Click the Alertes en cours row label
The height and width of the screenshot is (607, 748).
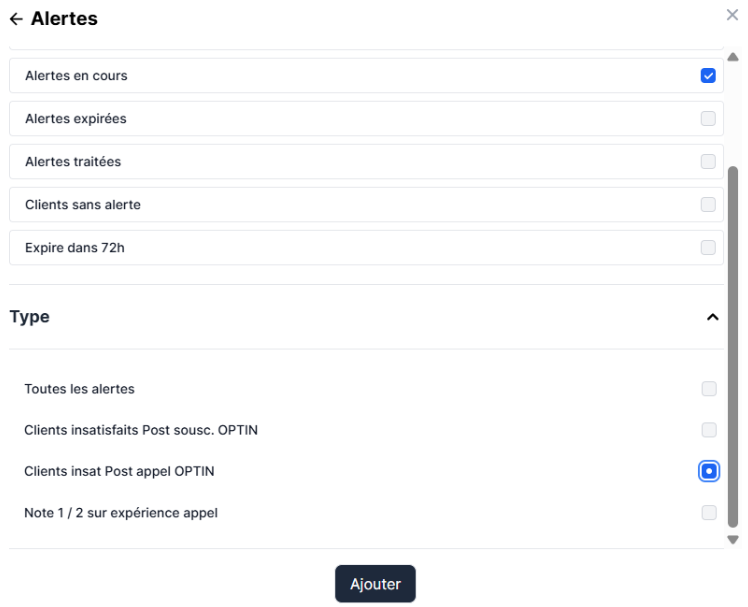click(x=76, y=76)
